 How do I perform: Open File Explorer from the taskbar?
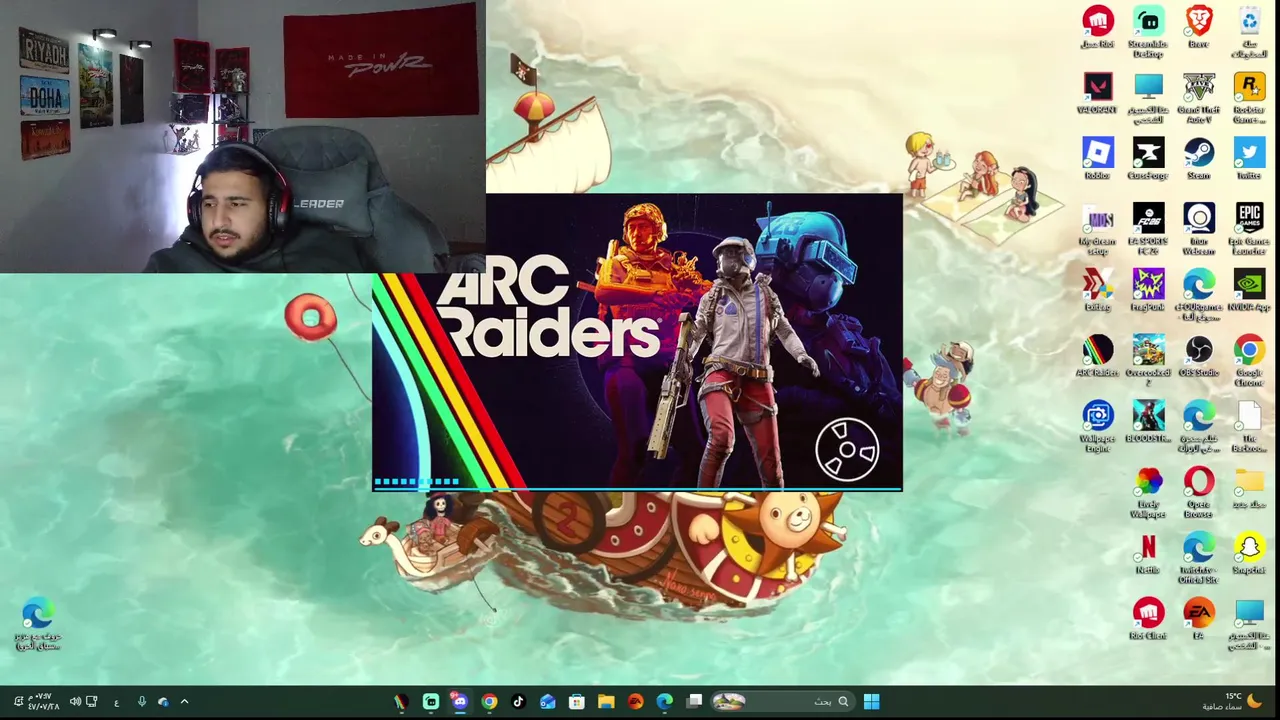606,702
